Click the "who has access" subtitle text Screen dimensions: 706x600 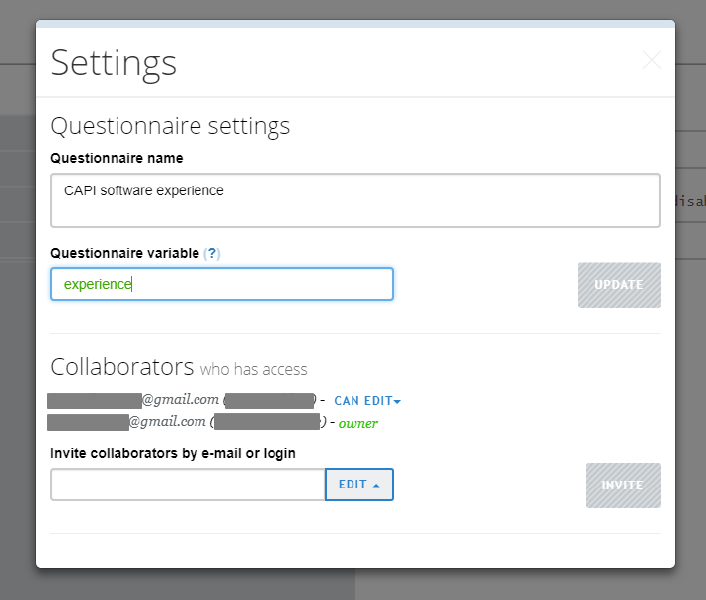(253, 370)
